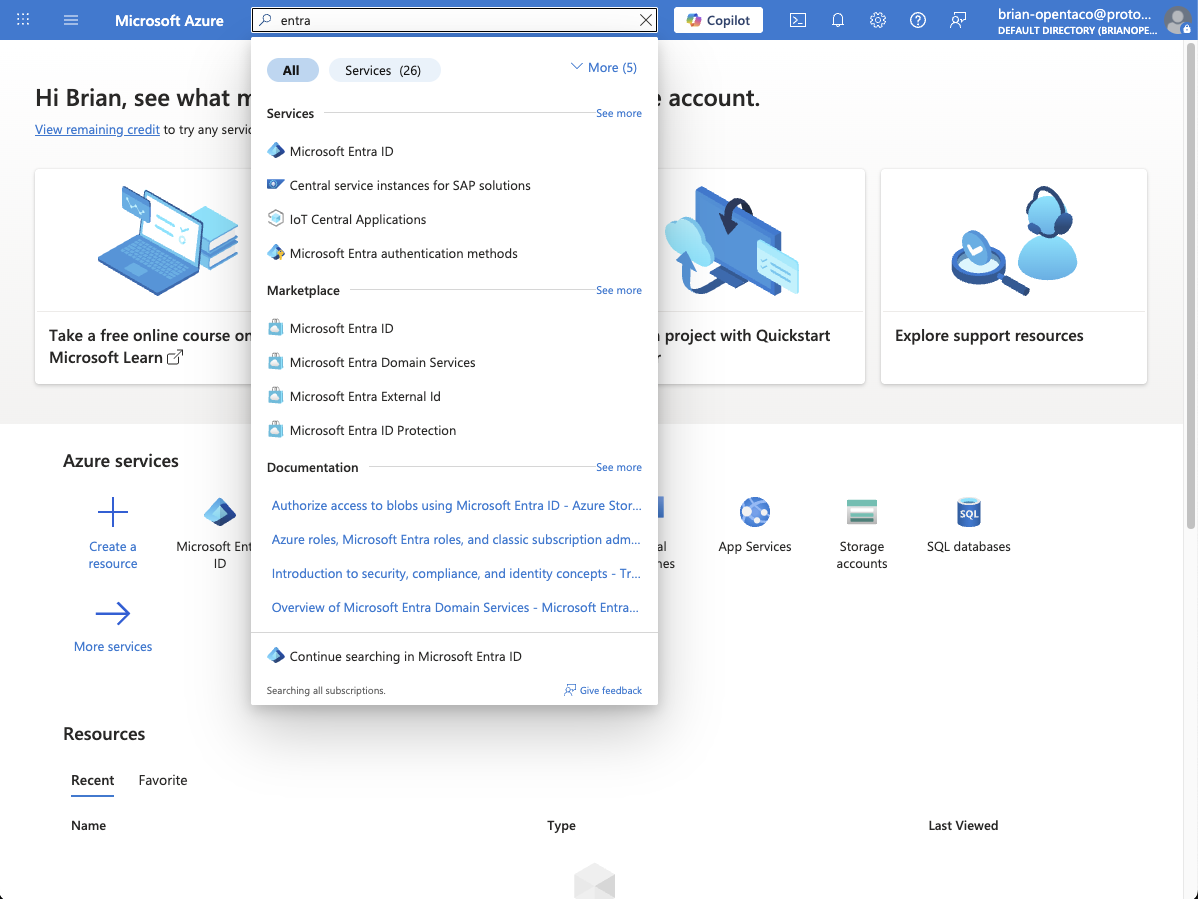
Task: Open Microsoft Entra authentication methods
Action: [x=454, y=254]
